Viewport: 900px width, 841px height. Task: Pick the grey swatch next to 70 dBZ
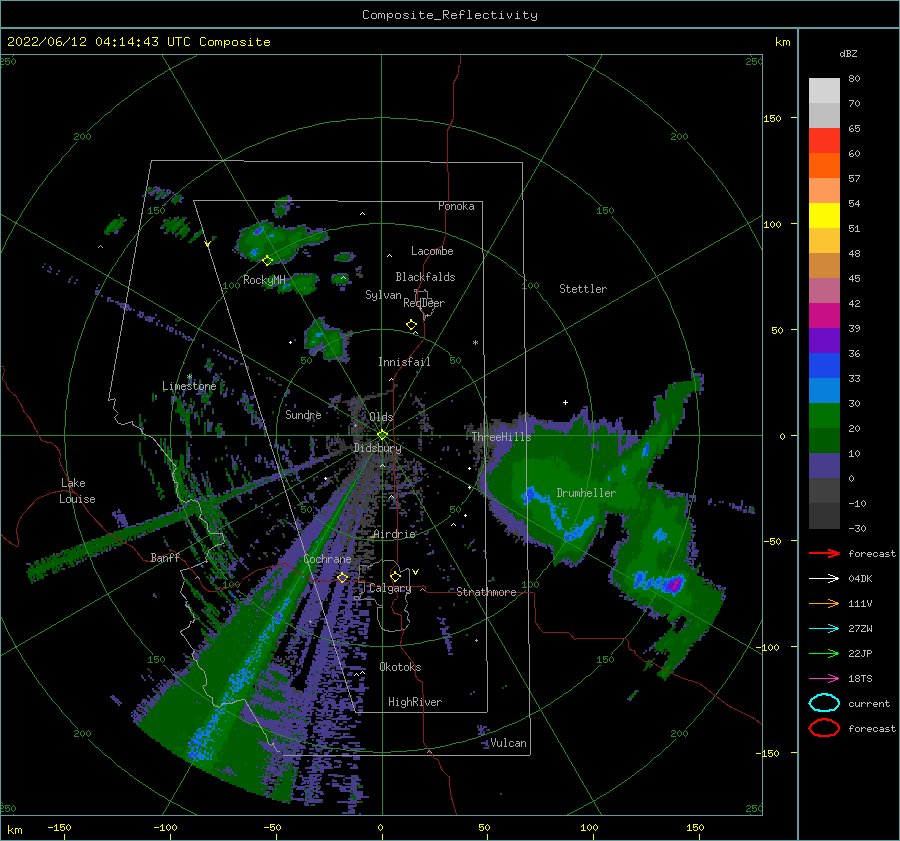tap(824, 115)
